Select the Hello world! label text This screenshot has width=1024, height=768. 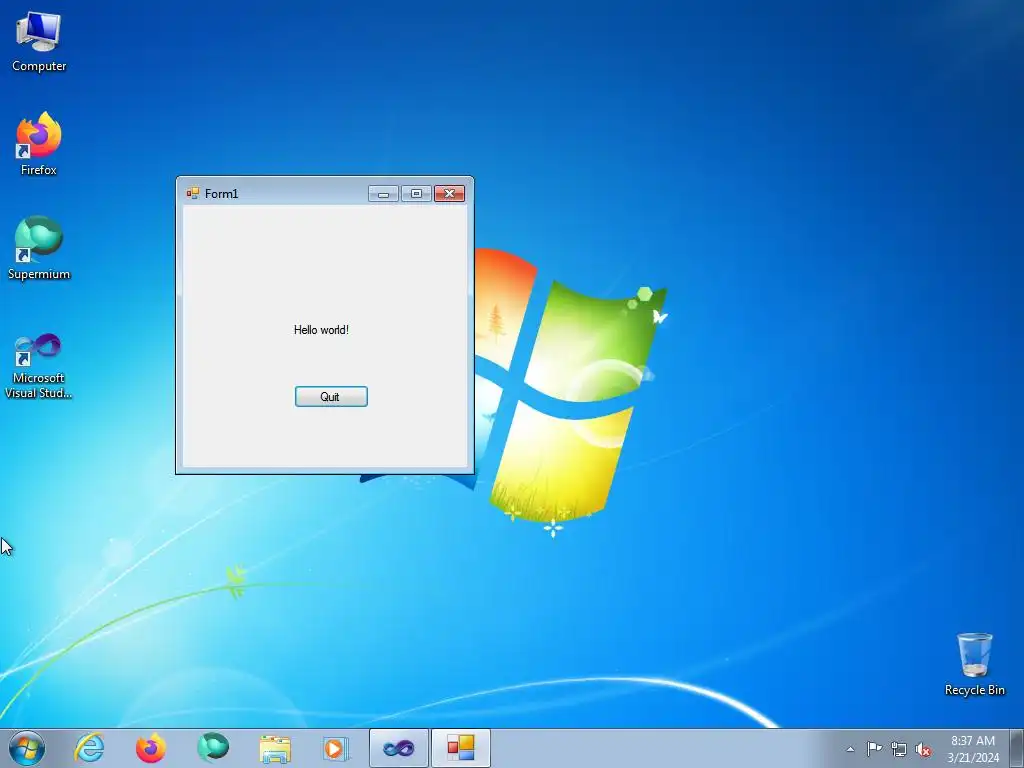point(321,330)
